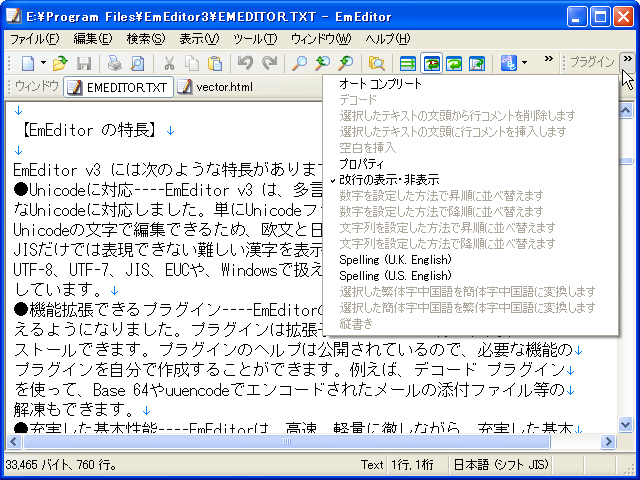Image resolution: width=640 pixels, height=480 pixels.
Task: Switch to the EMEDITOR.TXT tab
Action: pos(118,87)
